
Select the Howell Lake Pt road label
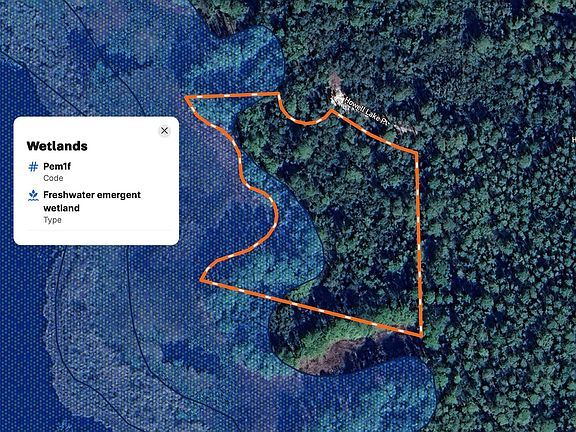pyautogui.click(x=367, y=111)
